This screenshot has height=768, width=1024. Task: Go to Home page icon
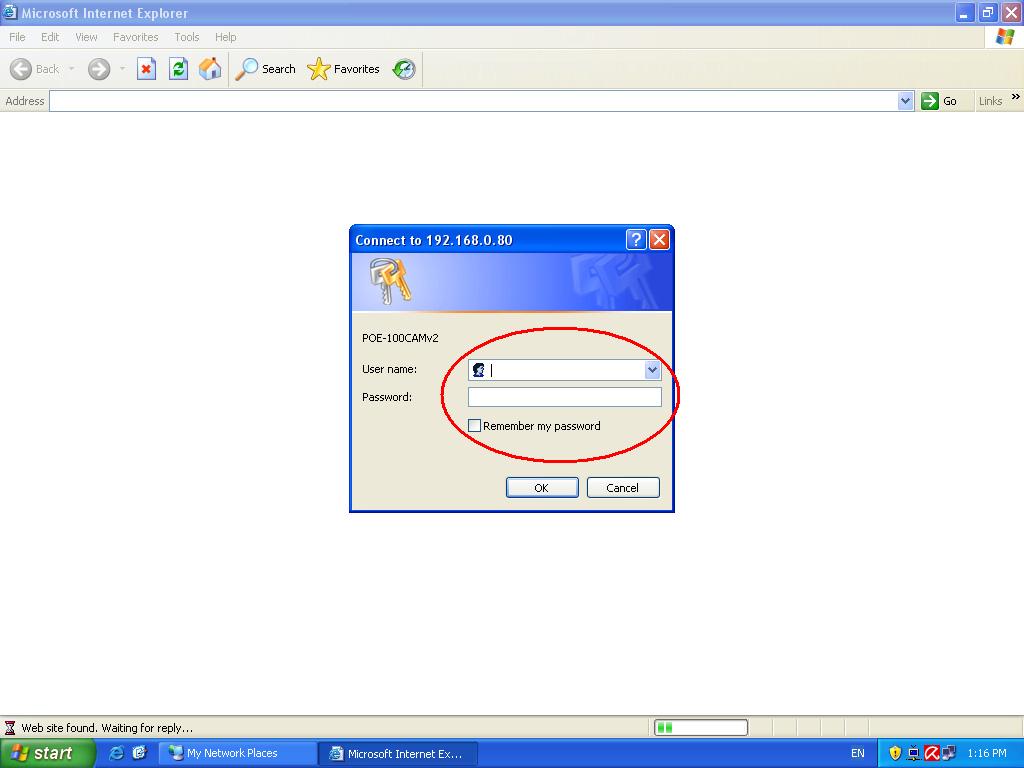[x=210, y=69]
